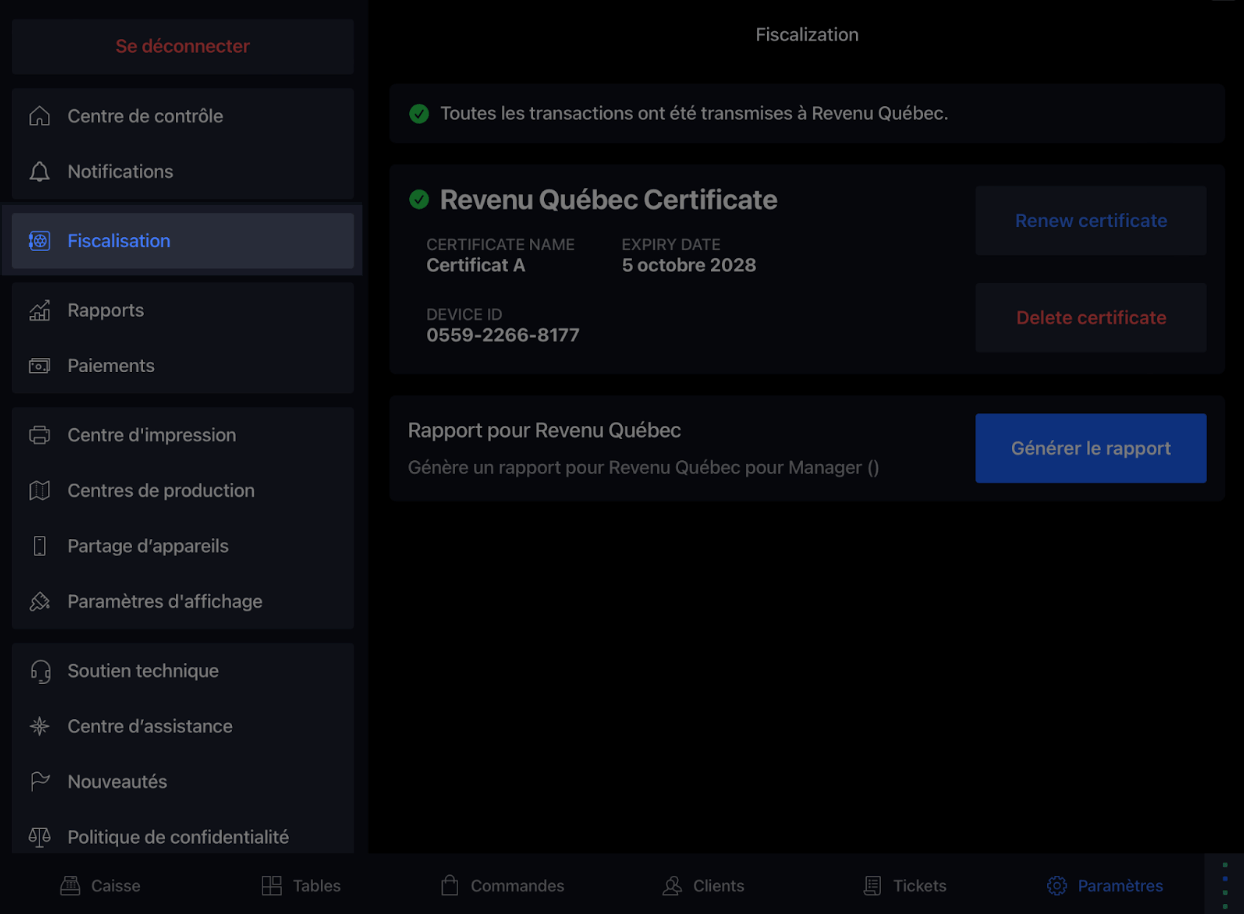The height and width of the screenshot is (914, 1244).
Task: Click the Revenu Québec Certificate title
Action: (609, 200)
